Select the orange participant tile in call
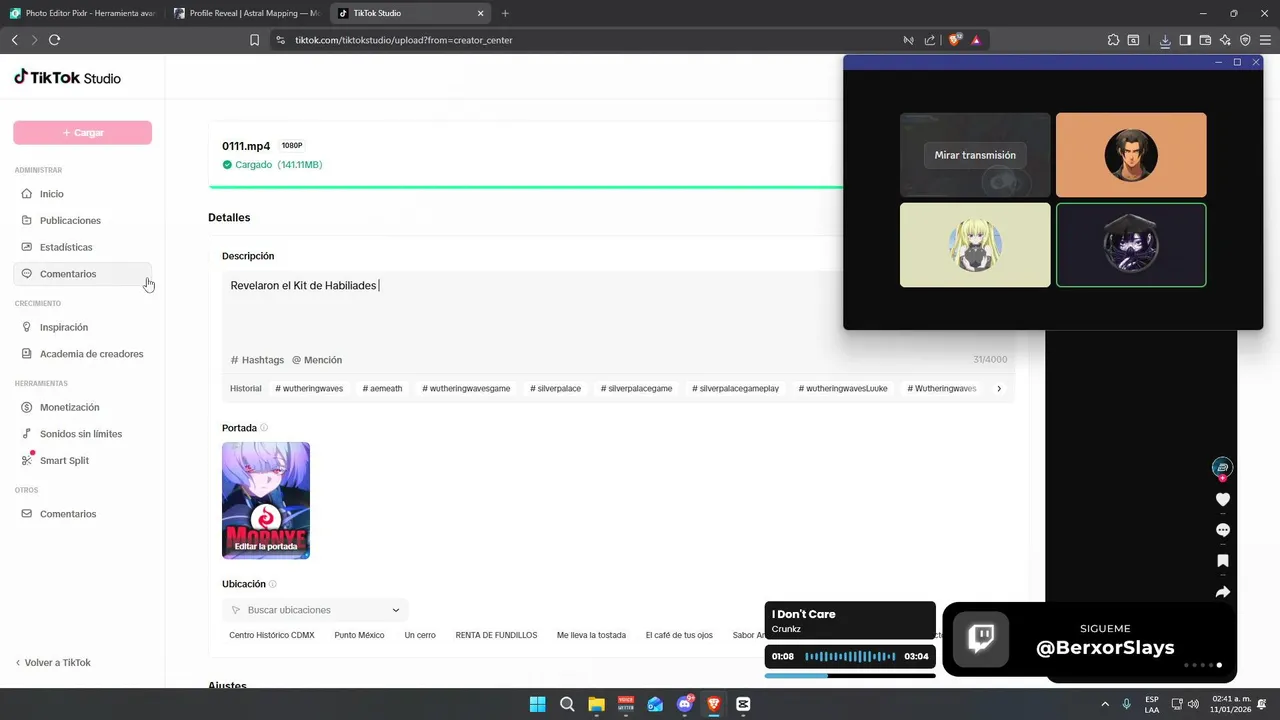 (1131, 155)
